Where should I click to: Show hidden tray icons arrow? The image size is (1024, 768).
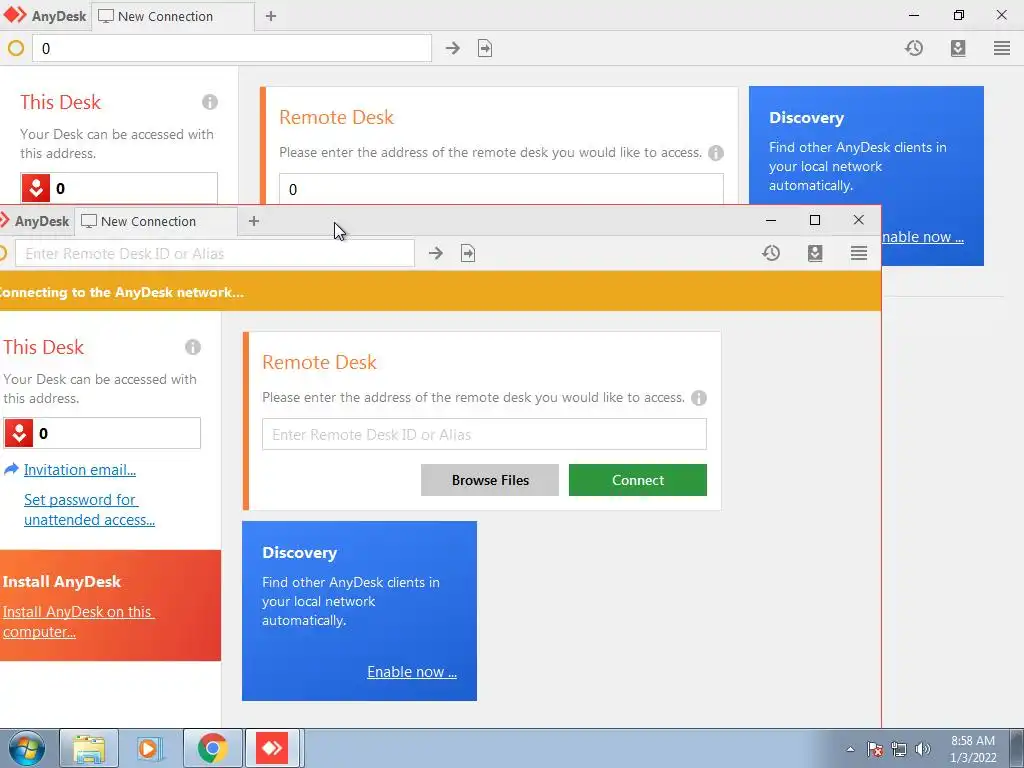point(850,750)
